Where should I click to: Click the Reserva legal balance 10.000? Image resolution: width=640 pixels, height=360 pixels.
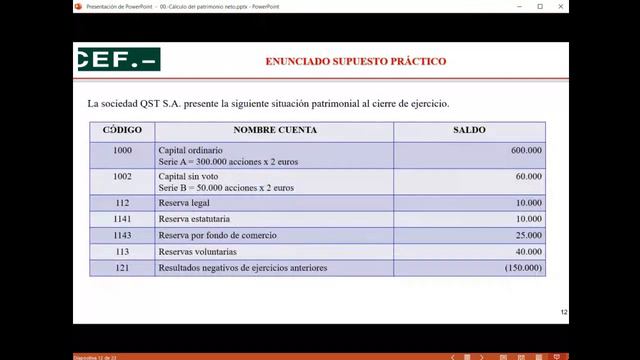tap(529, 203)
